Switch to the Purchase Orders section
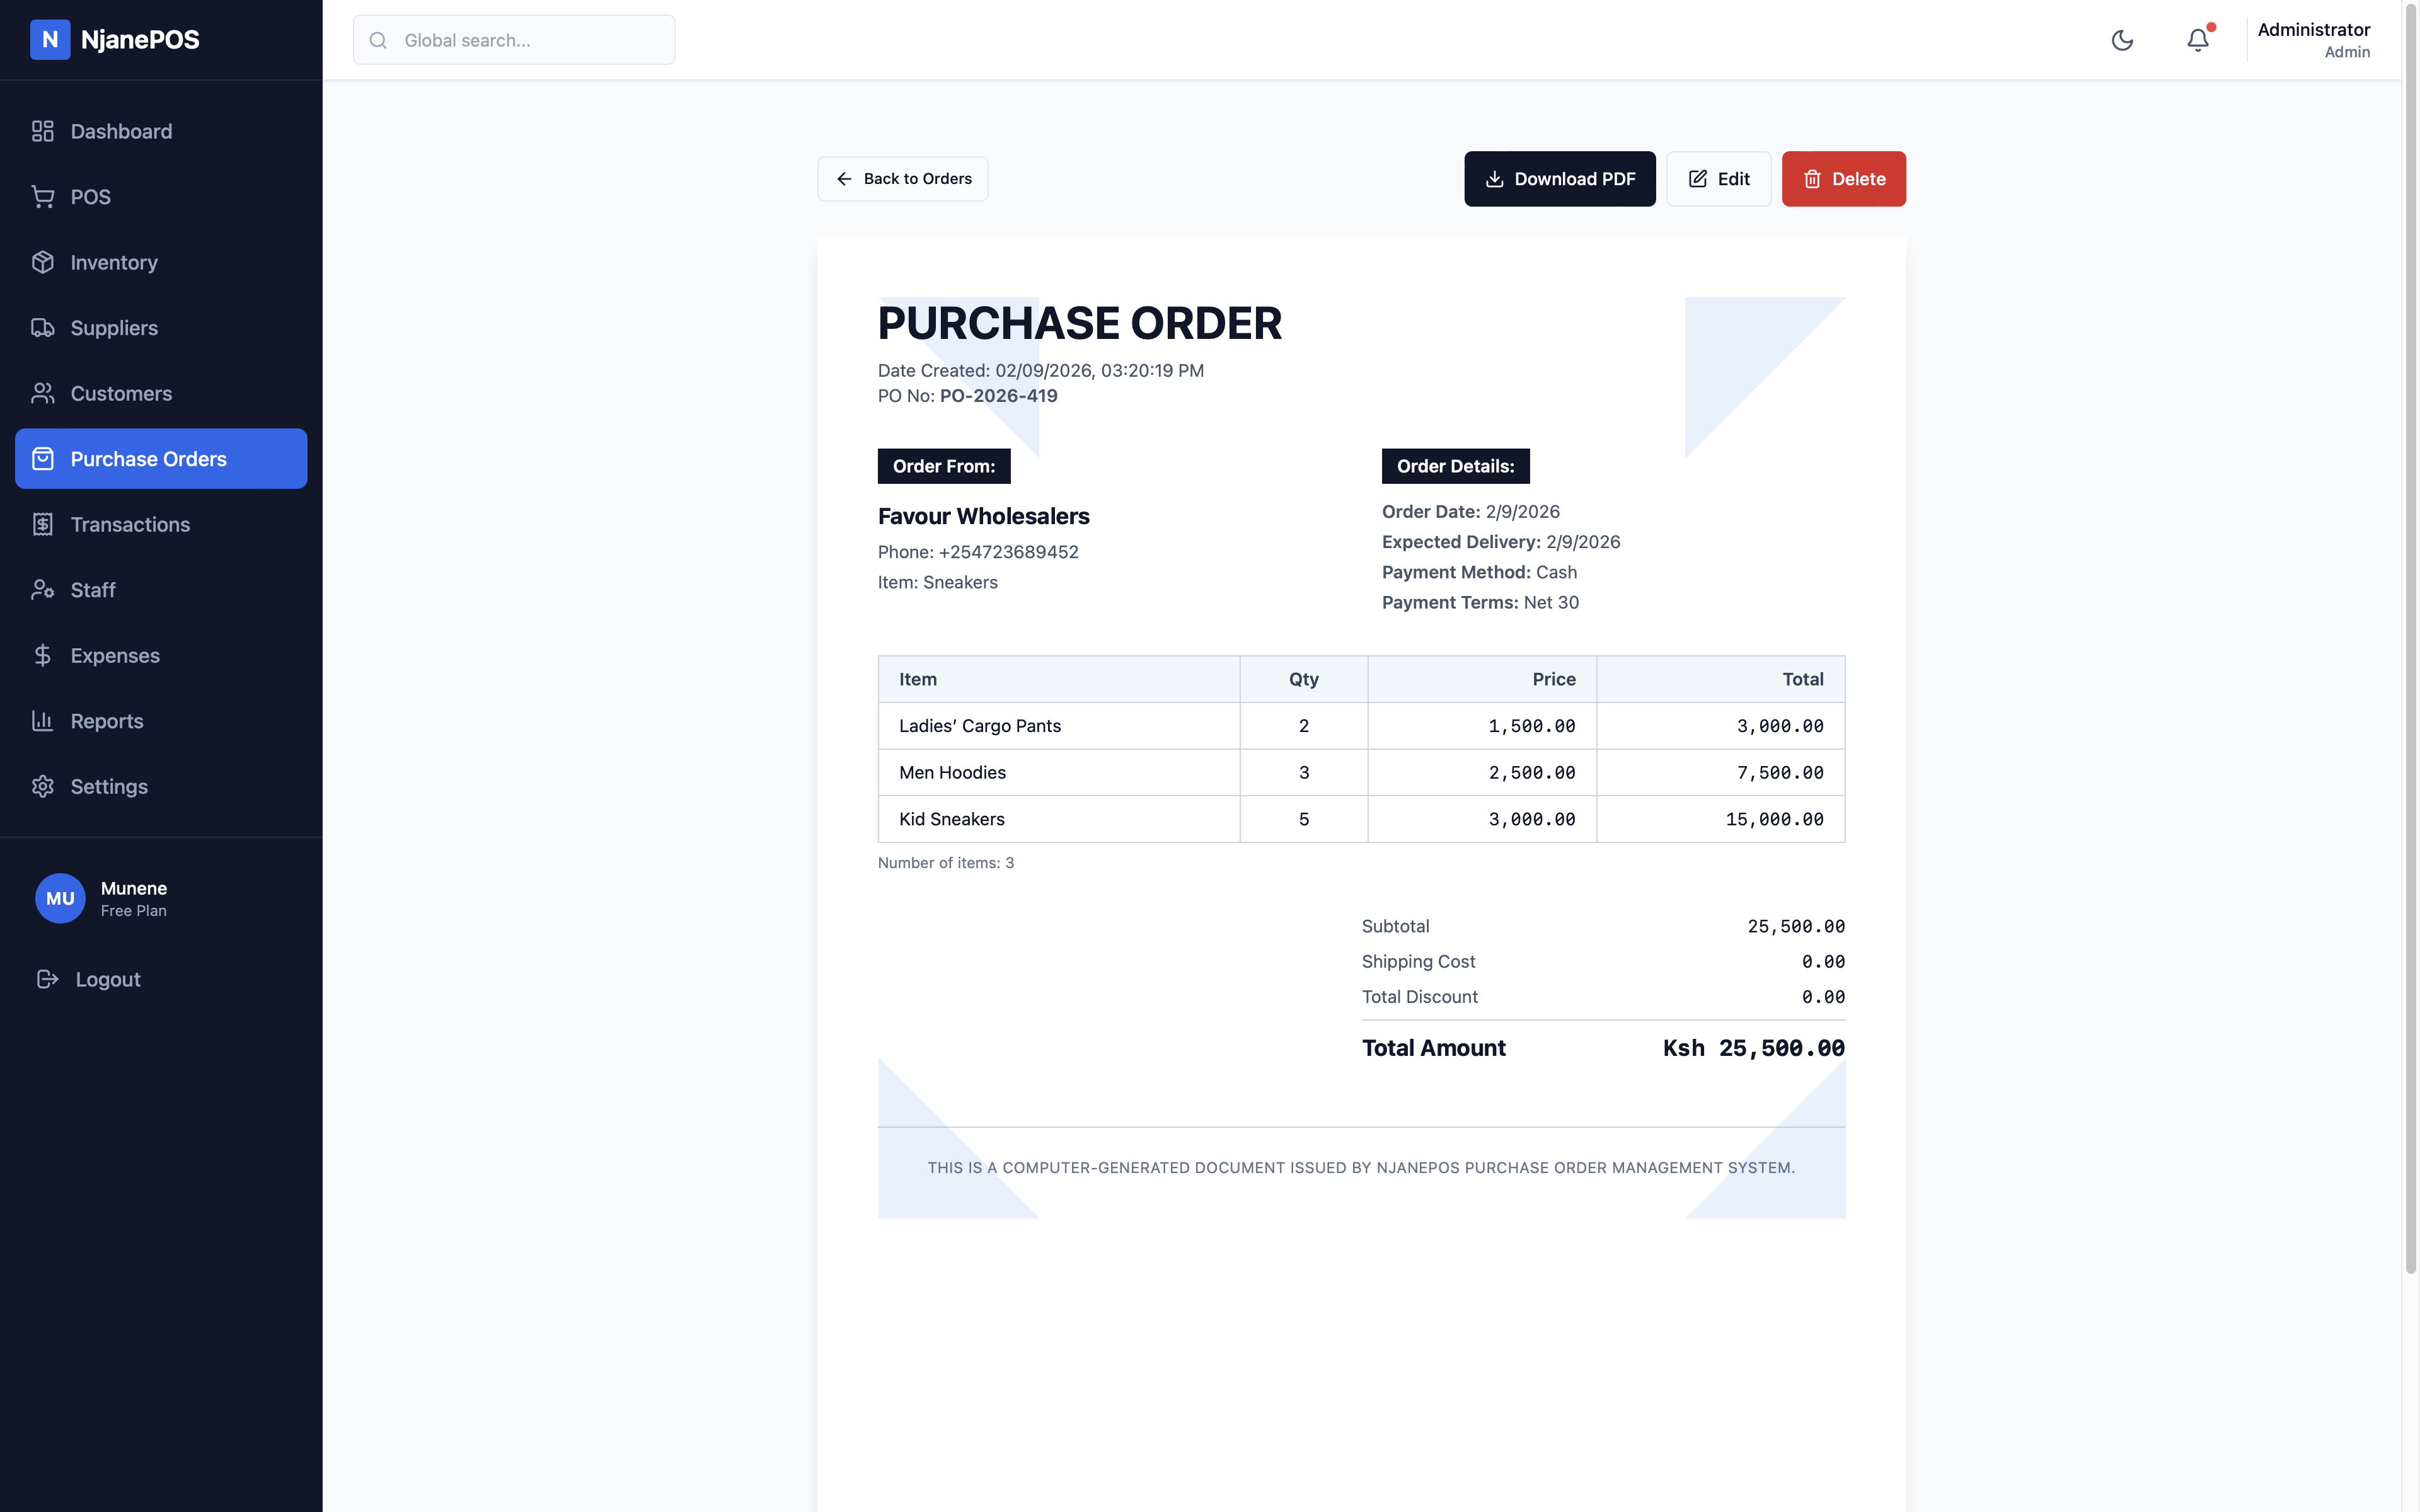 pos(148,458)
